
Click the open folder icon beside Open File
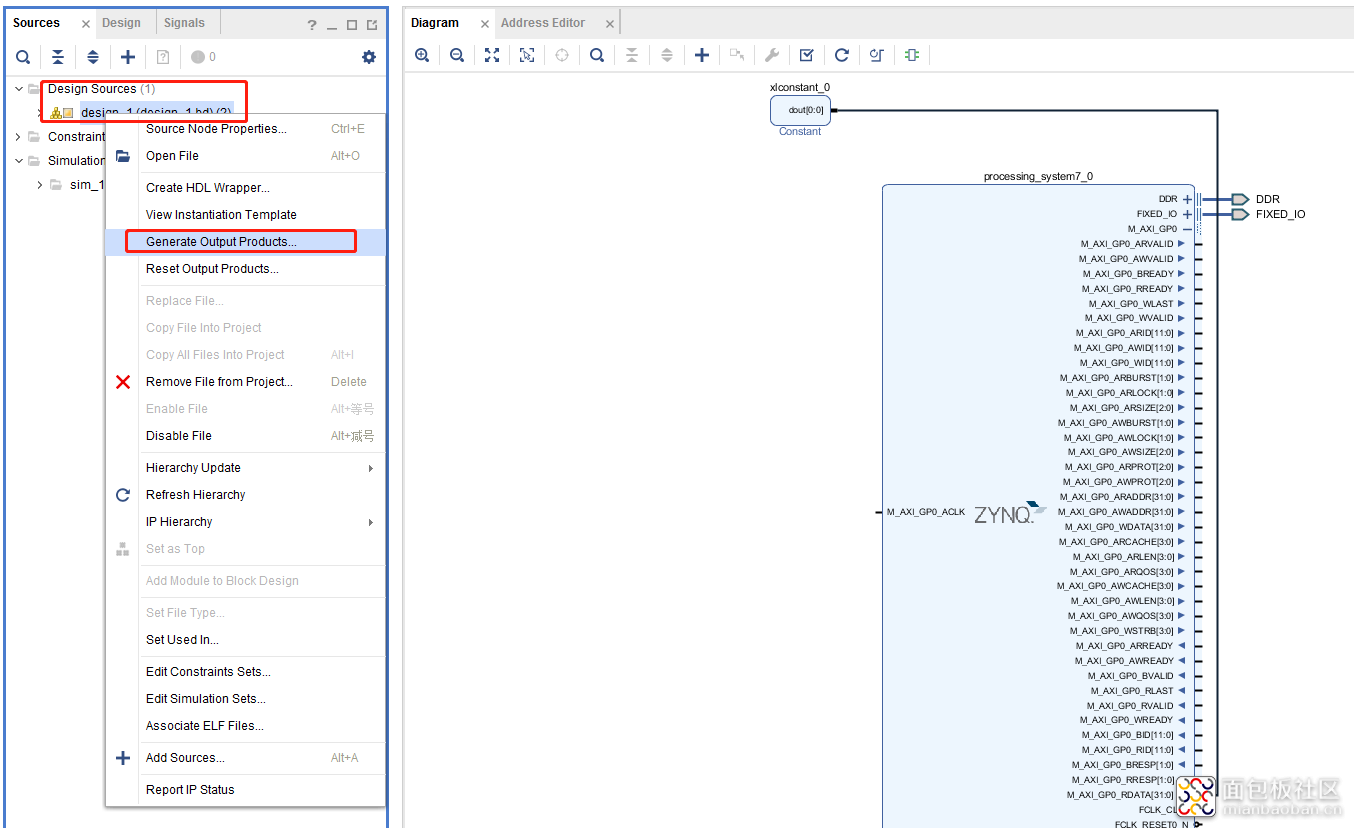(x=123, y=156)
